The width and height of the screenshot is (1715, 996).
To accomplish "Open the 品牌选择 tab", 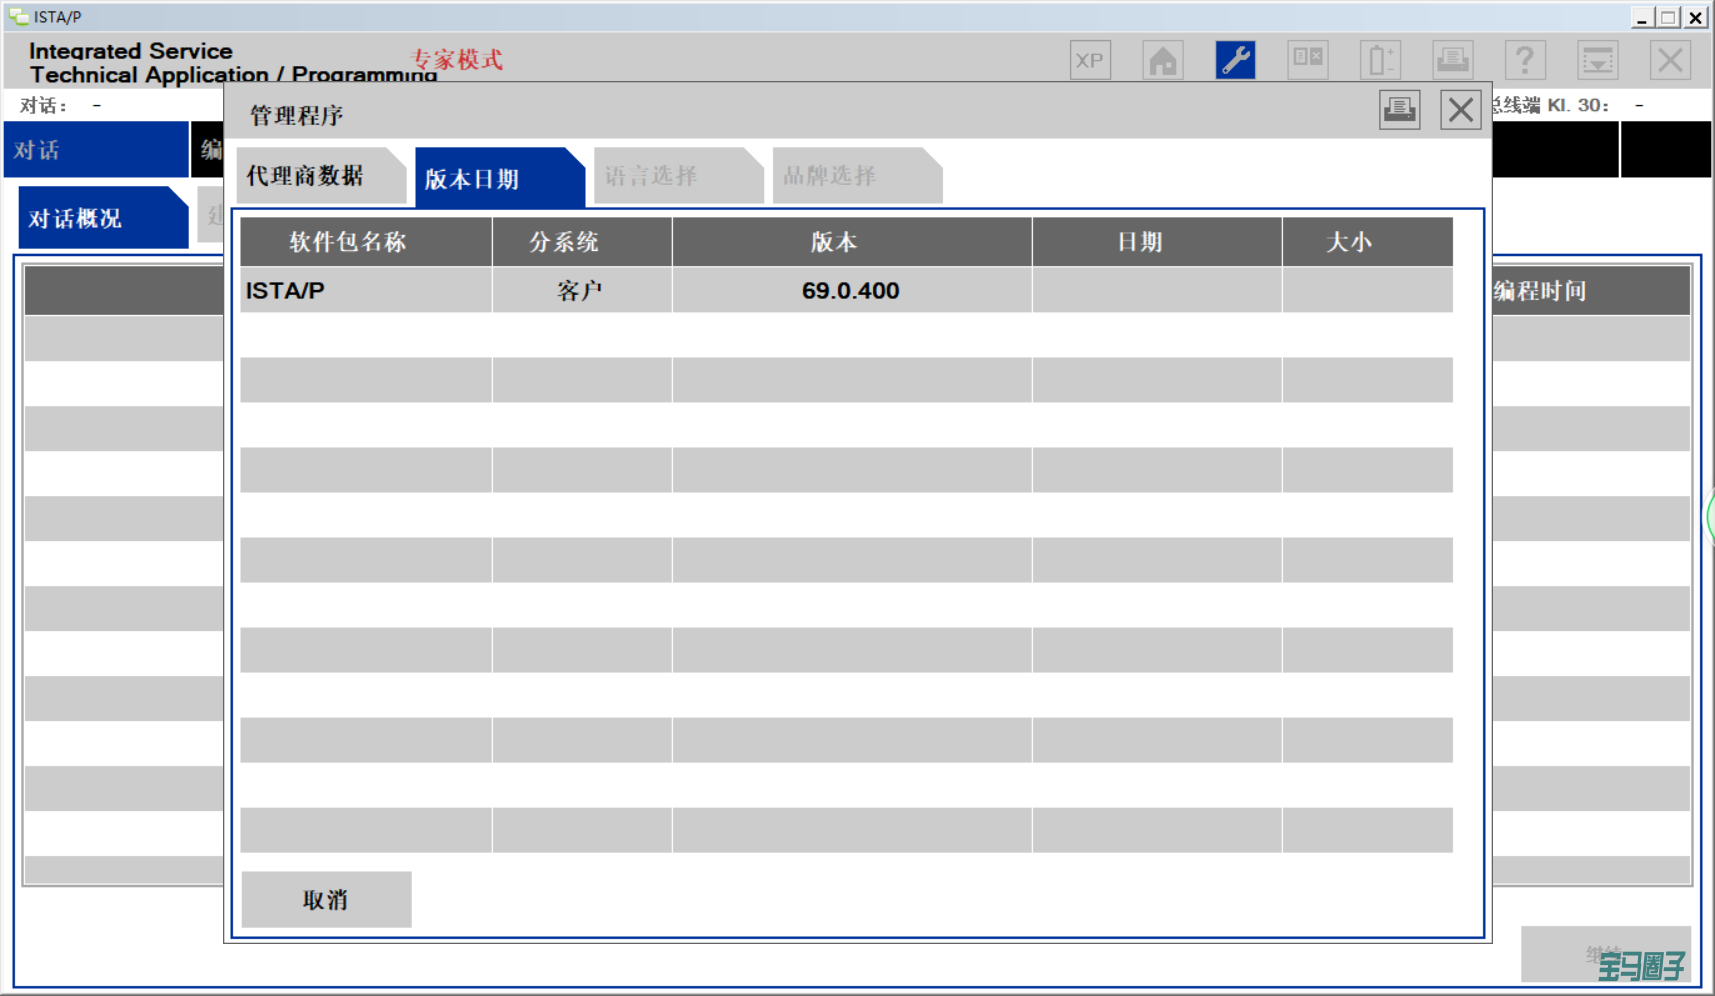I will pyautogui.click(x=847, y=176).
